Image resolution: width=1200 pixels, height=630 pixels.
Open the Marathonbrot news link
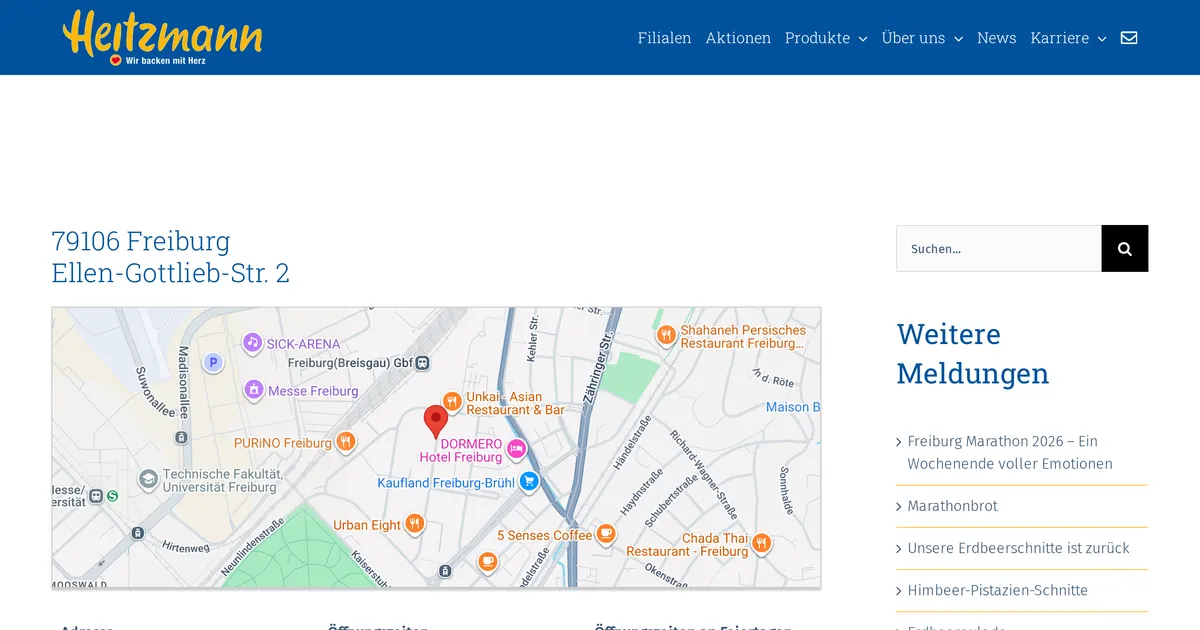coord(952,506)
